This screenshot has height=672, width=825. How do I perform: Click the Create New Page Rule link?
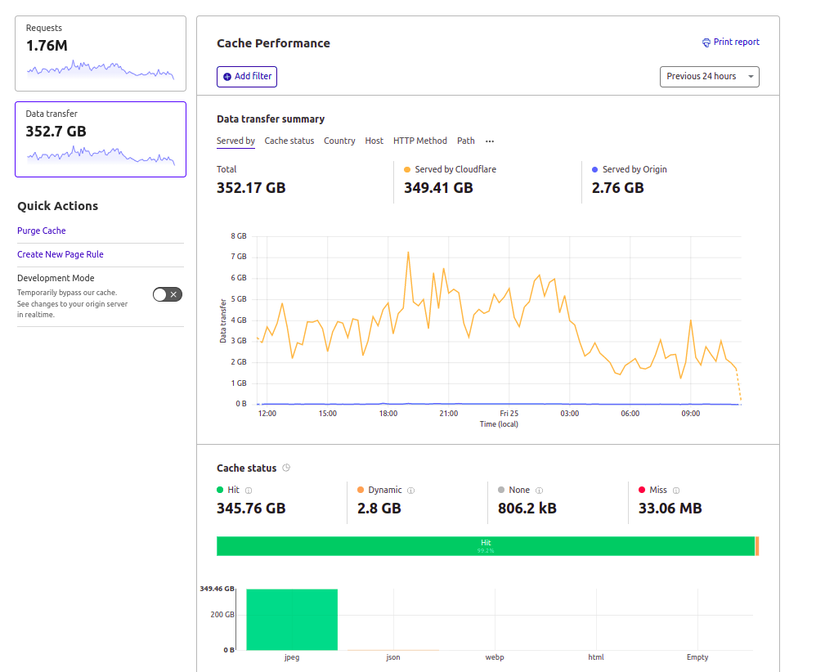pyautogui.click(x=60, y=255)
